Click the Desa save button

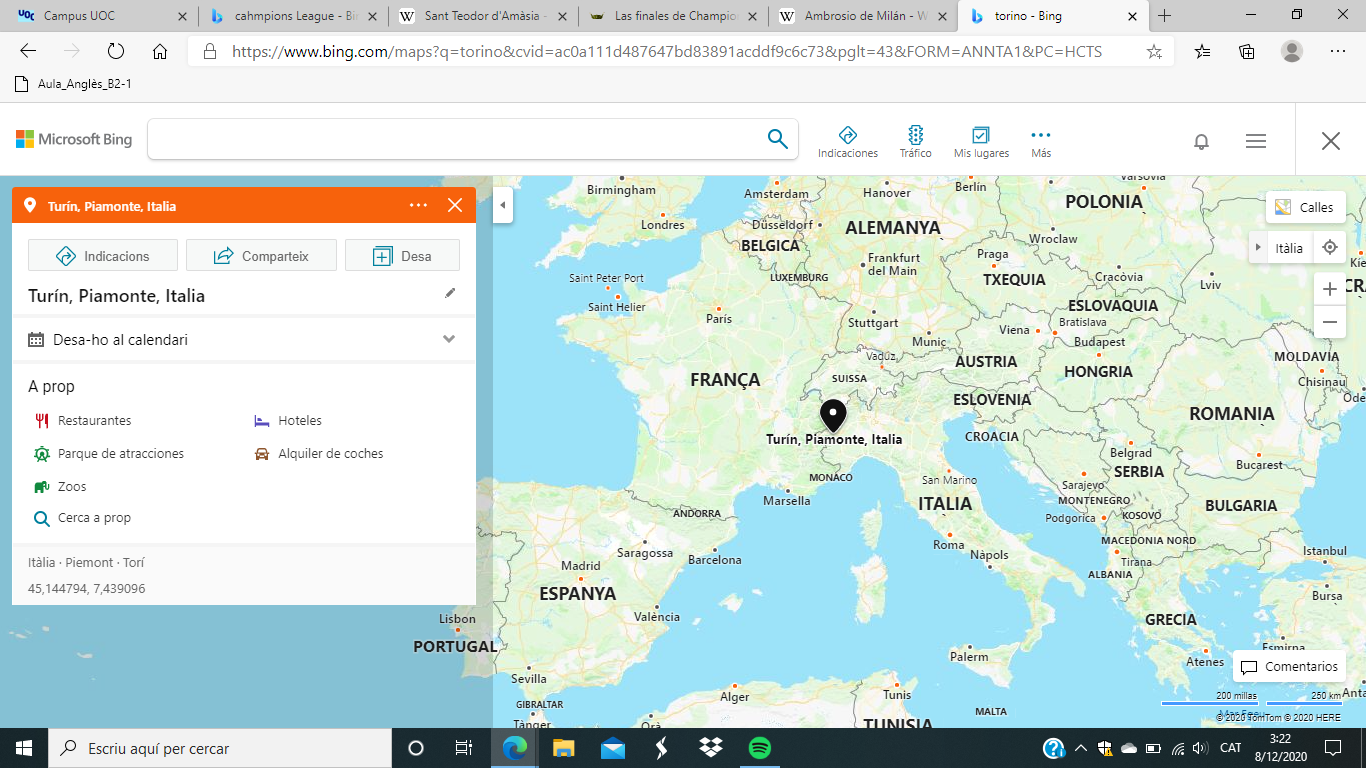point(402,255)
